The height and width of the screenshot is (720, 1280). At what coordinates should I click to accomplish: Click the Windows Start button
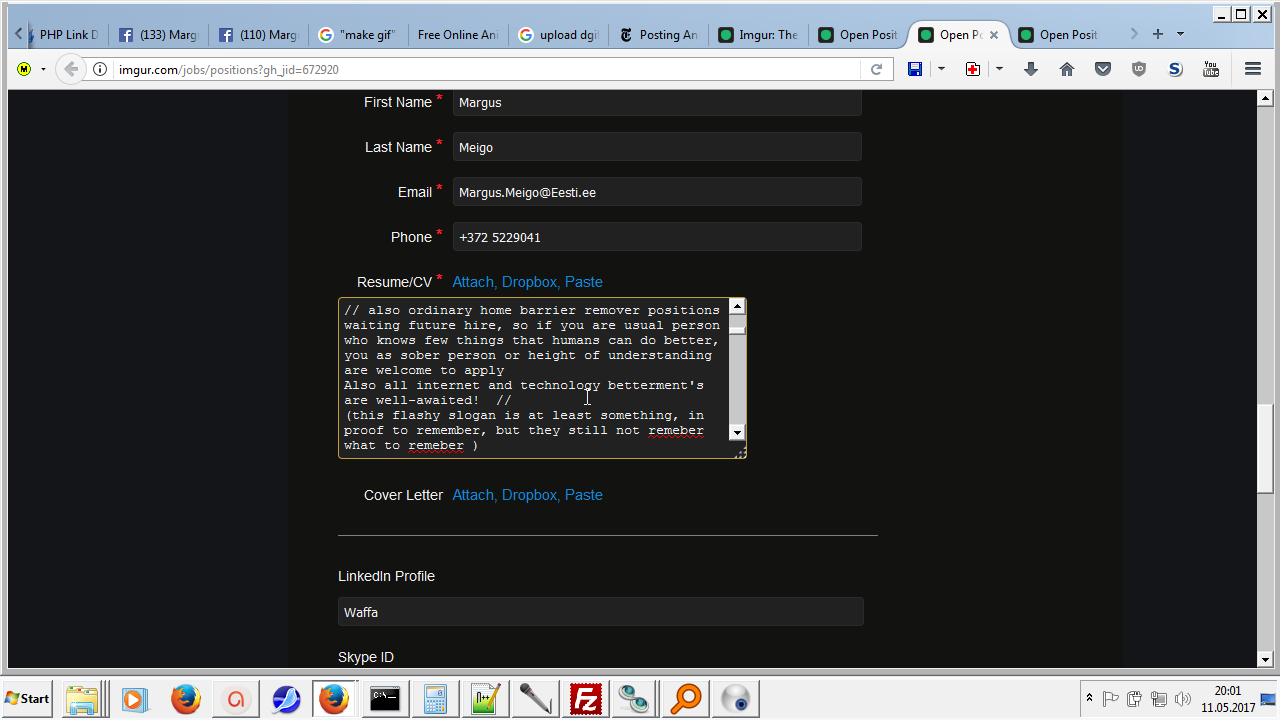[28, 699]
